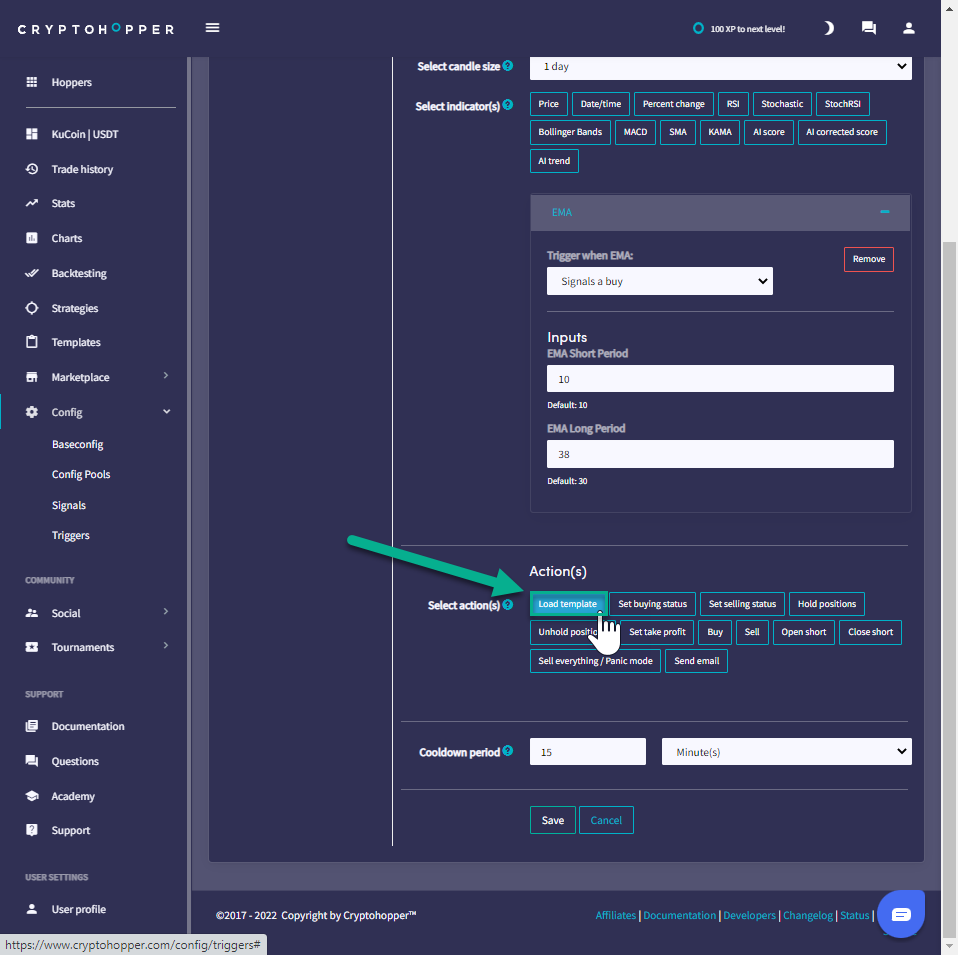Click the hamburger menu icon
Screen dimensions: 958x955
click(212, 28)
